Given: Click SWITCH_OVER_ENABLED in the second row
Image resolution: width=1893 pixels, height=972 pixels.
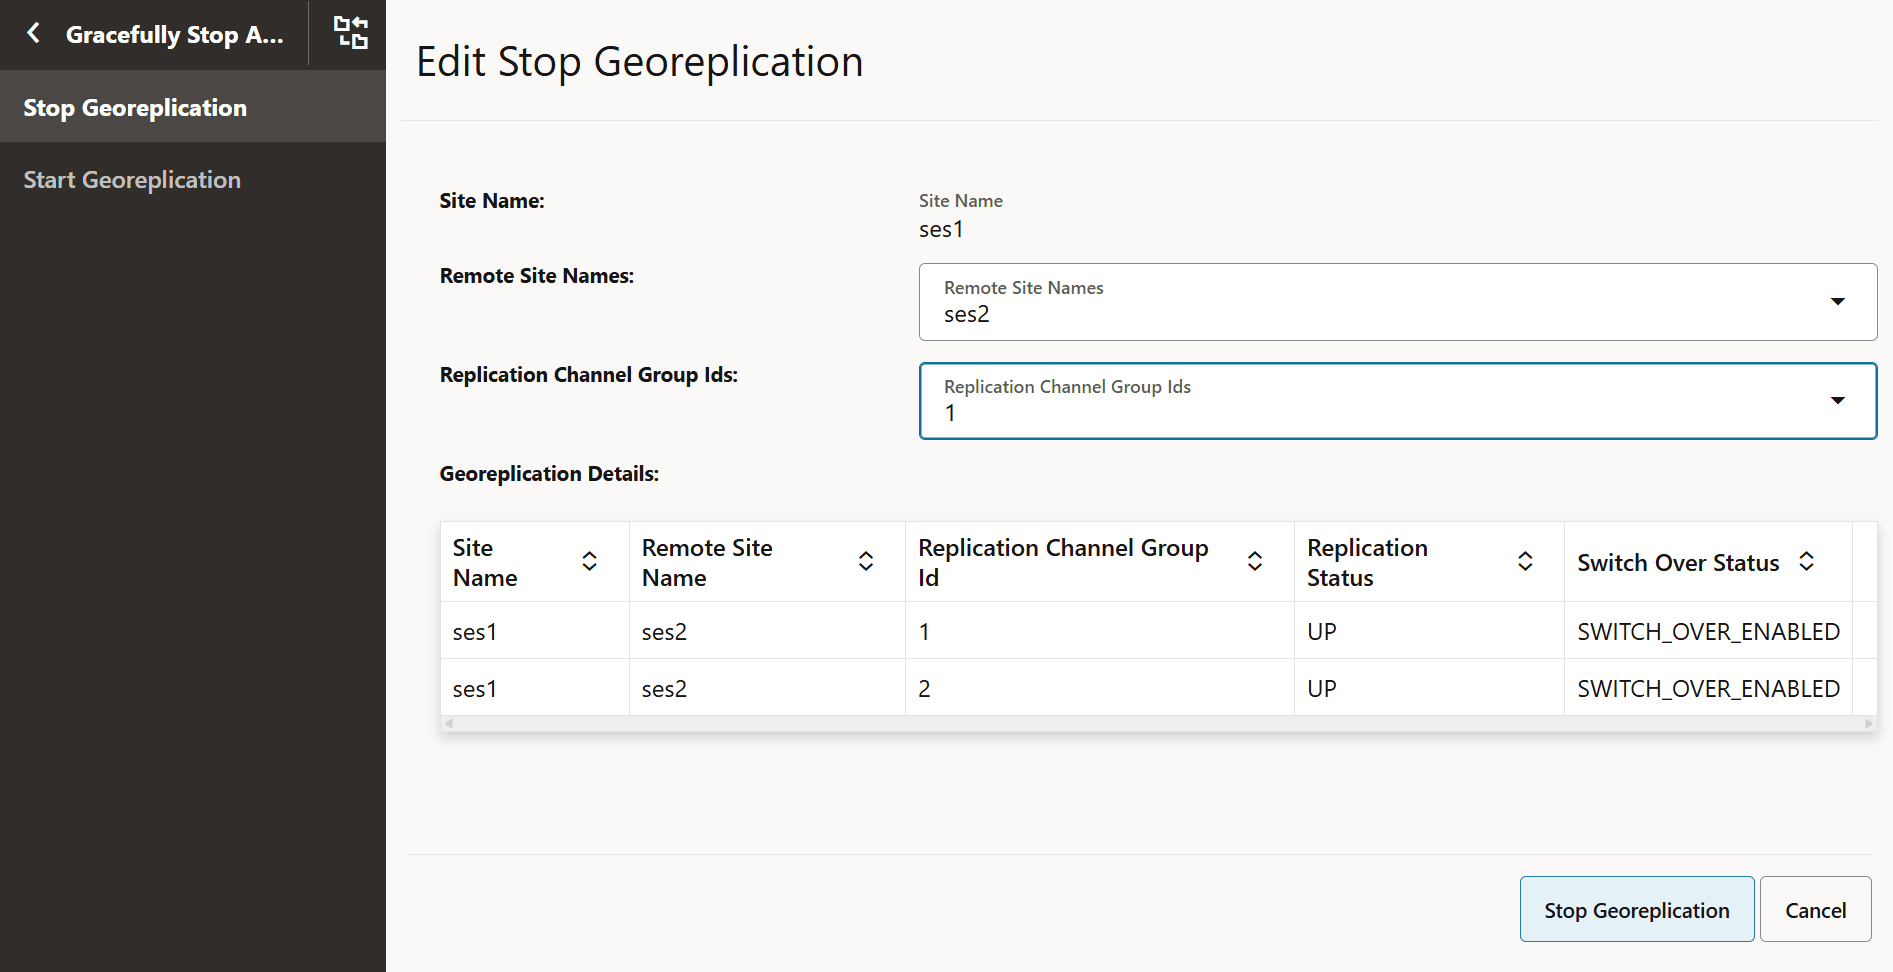Looking at the screenshot, I should (x=1708, y=689).
